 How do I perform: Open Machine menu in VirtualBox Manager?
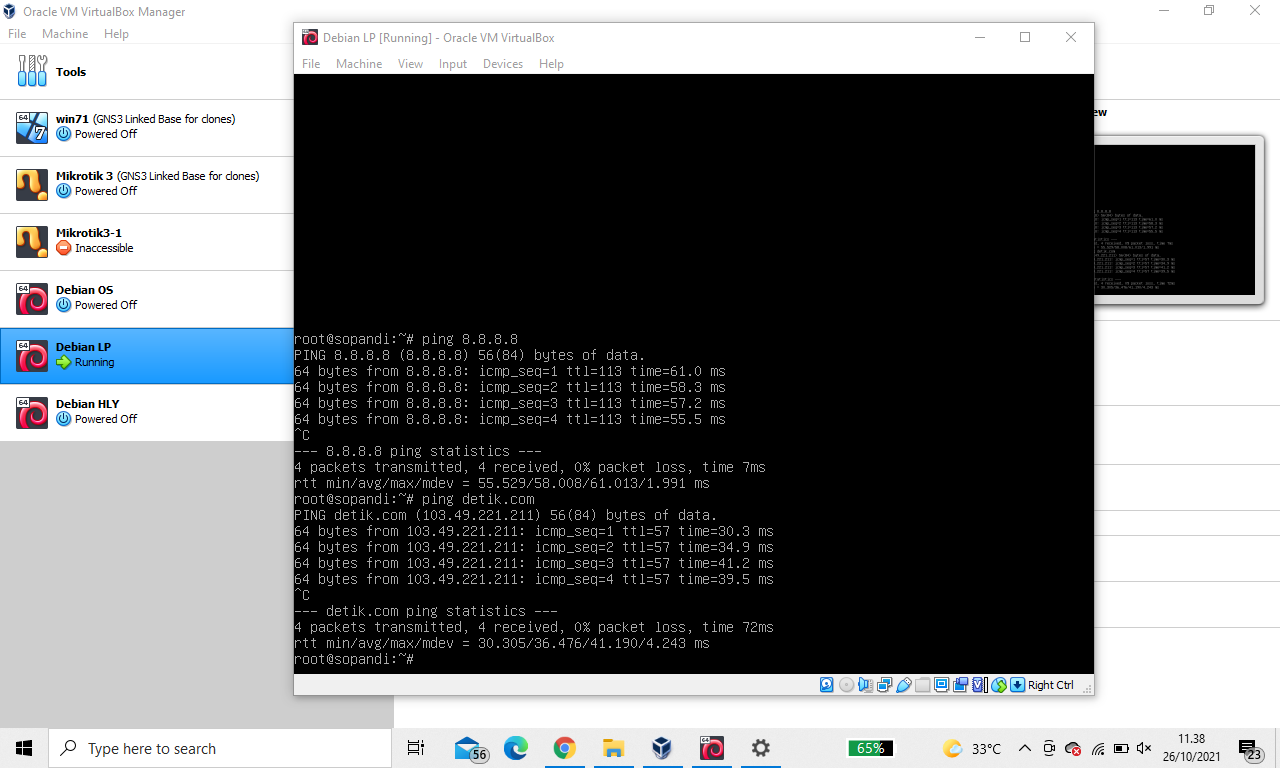click(x=65, y=34)
